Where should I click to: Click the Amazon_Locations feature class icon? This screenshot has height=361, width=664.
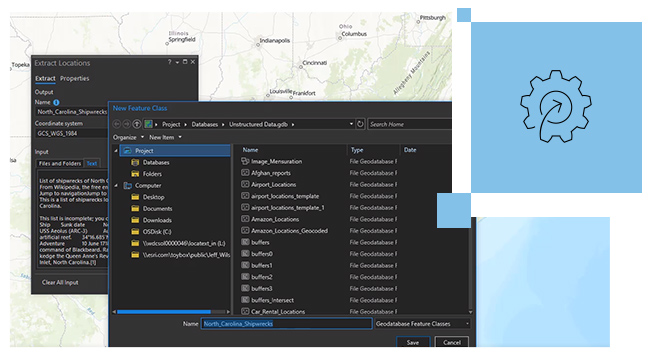coord(245,219)
